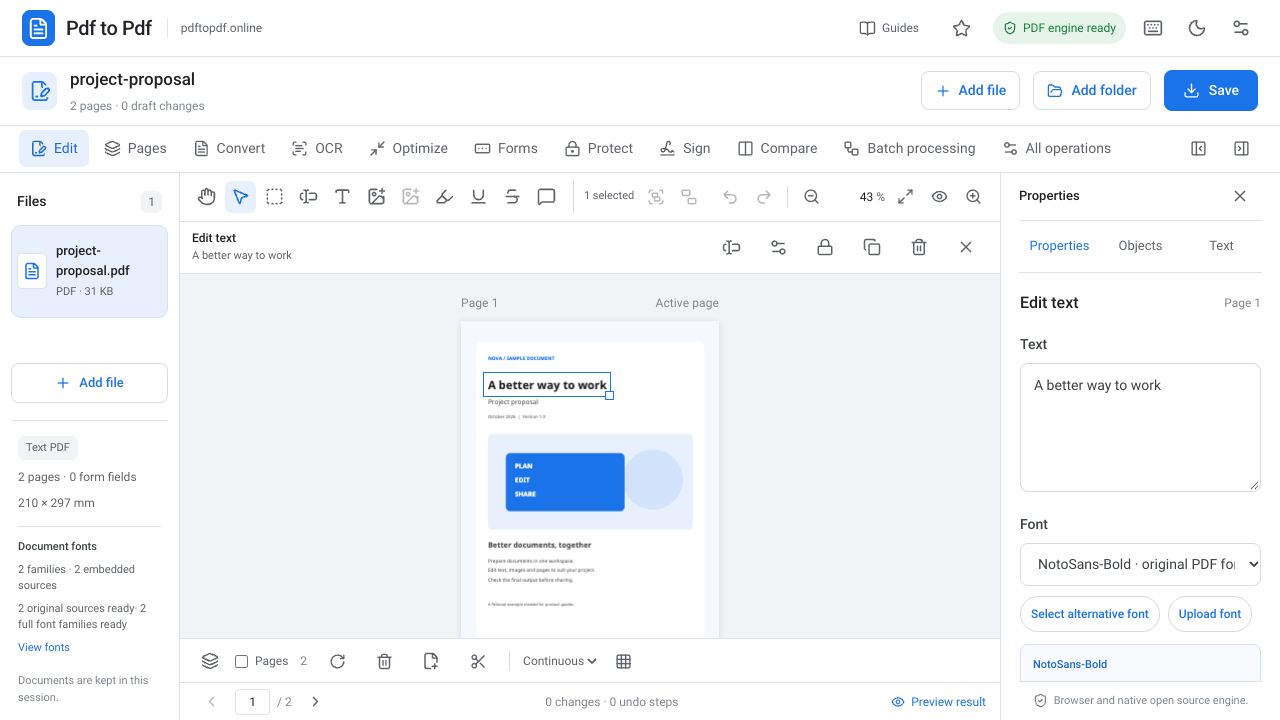Click the Undo arrow
Image resolution: width=1280 pixels, height=720 pixels.
[x=730, y=197]
